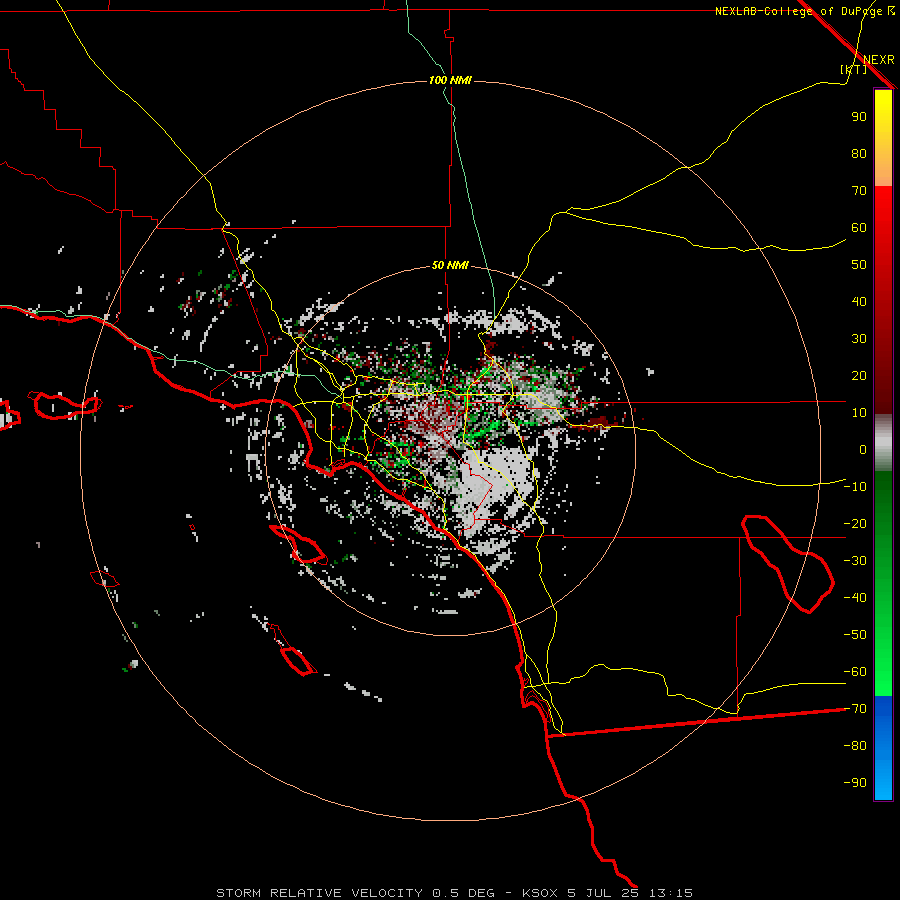Click the positive 90 scale value
The height and width of the screenshot is (900, 900).
point(859,117)
